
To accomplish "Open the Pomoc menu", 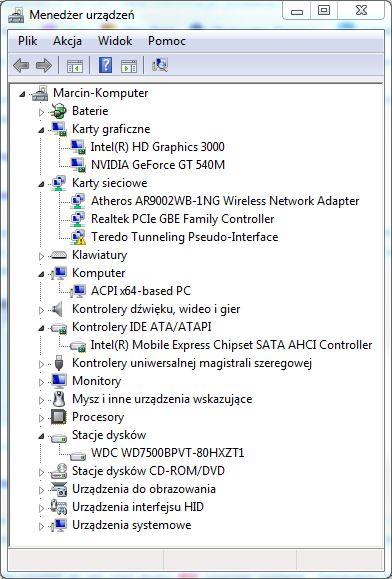I will click(x=167, y=41).
